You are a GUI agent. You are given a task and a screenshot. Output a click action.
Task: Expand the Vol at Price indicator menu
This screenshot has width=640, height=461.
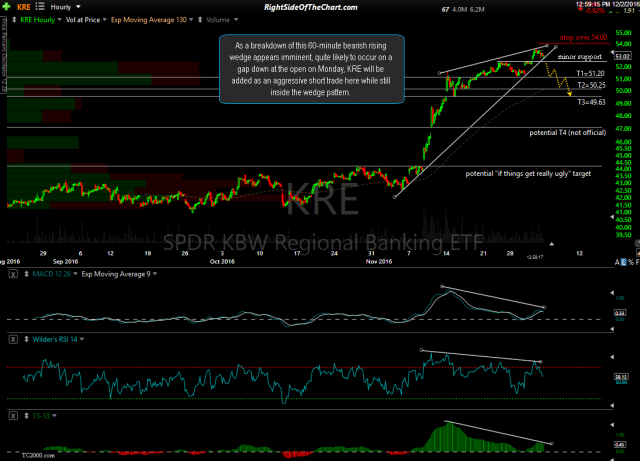[104, 20]
